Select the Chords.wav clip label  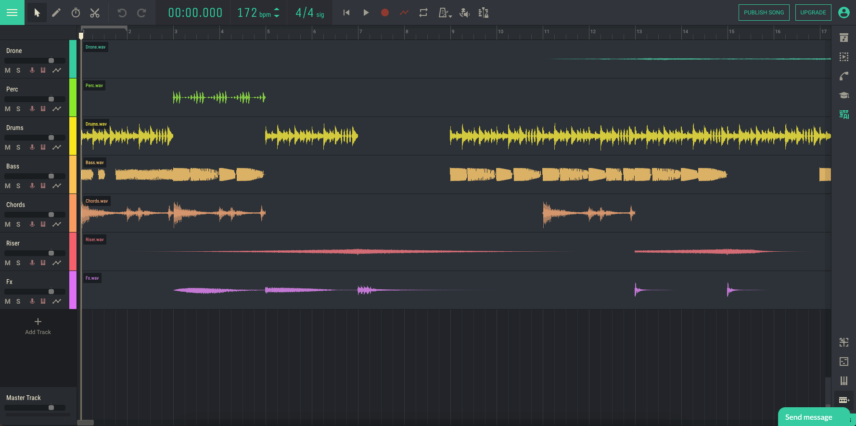[x=97, y=201]
